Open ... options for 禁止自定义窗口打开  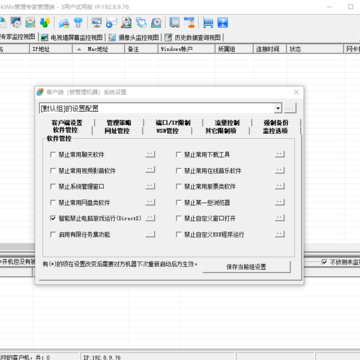point(280,218)
